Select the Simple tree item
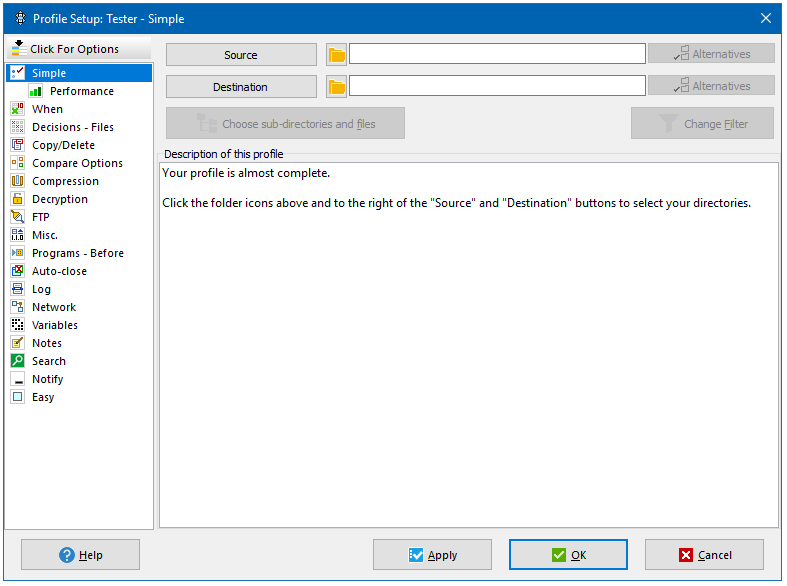This screenshot has height=586, width=787. [80, 73]
